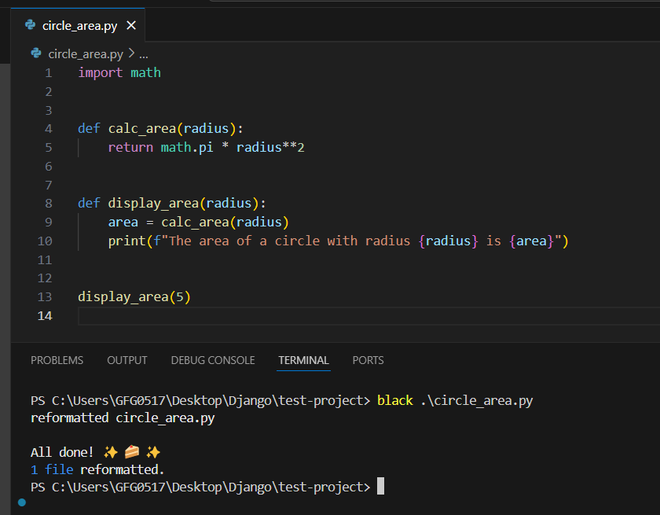
Task: Click line number 1 in the gutter
Action: (x=48, y=73)
